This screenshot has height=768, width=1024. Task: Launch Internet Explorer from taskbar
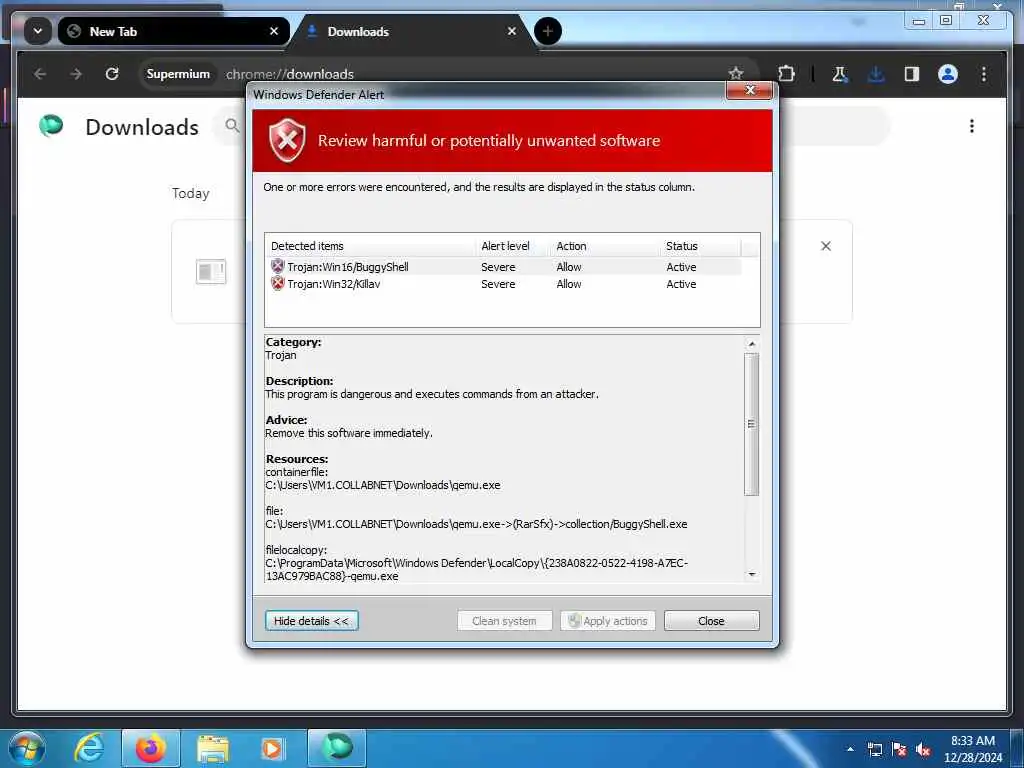click(x=89, y=748)
